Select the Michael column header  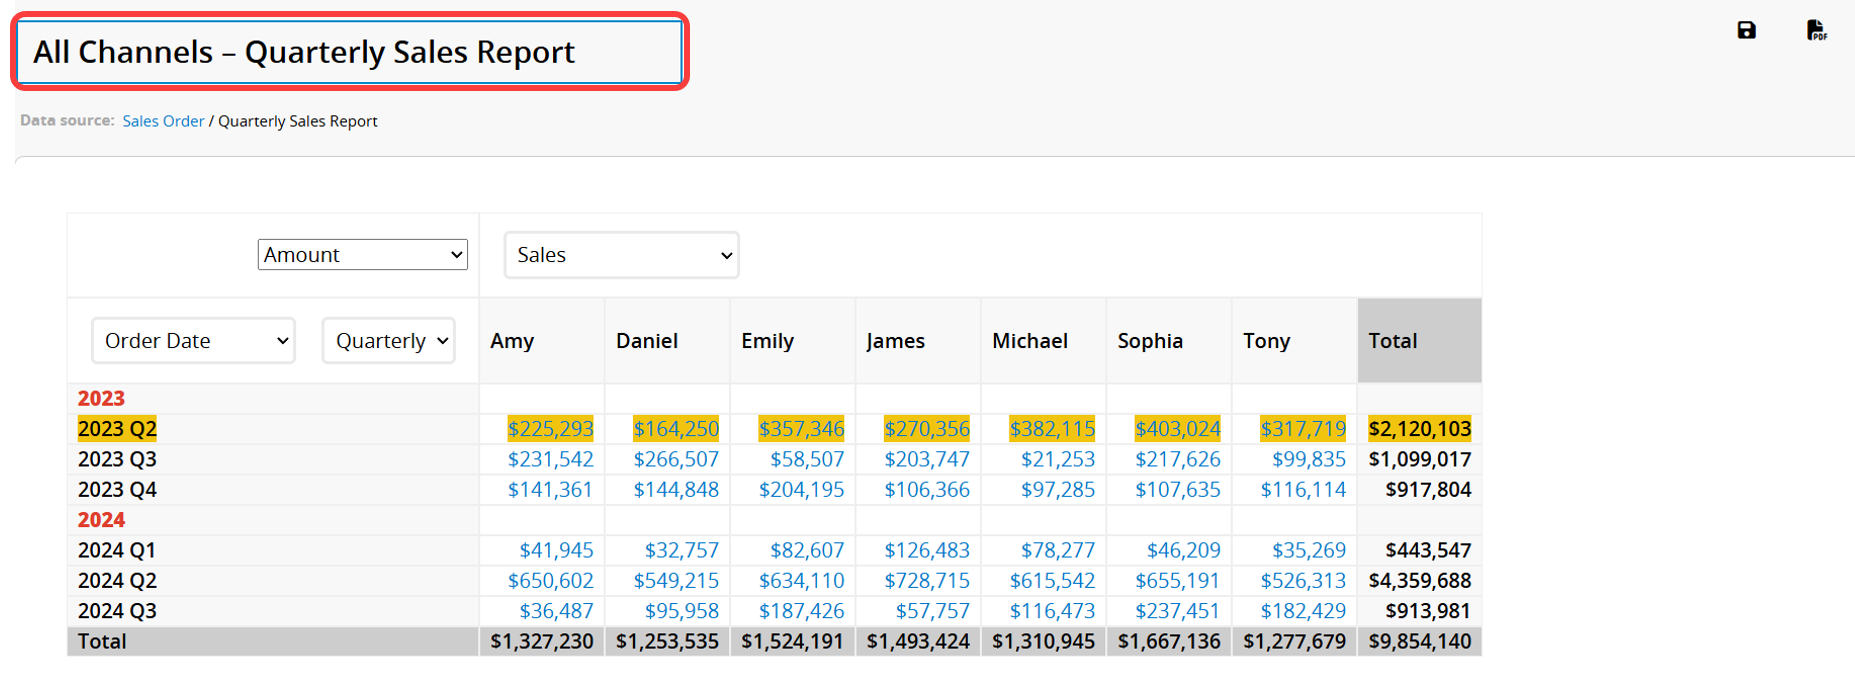click(1029, 341)
